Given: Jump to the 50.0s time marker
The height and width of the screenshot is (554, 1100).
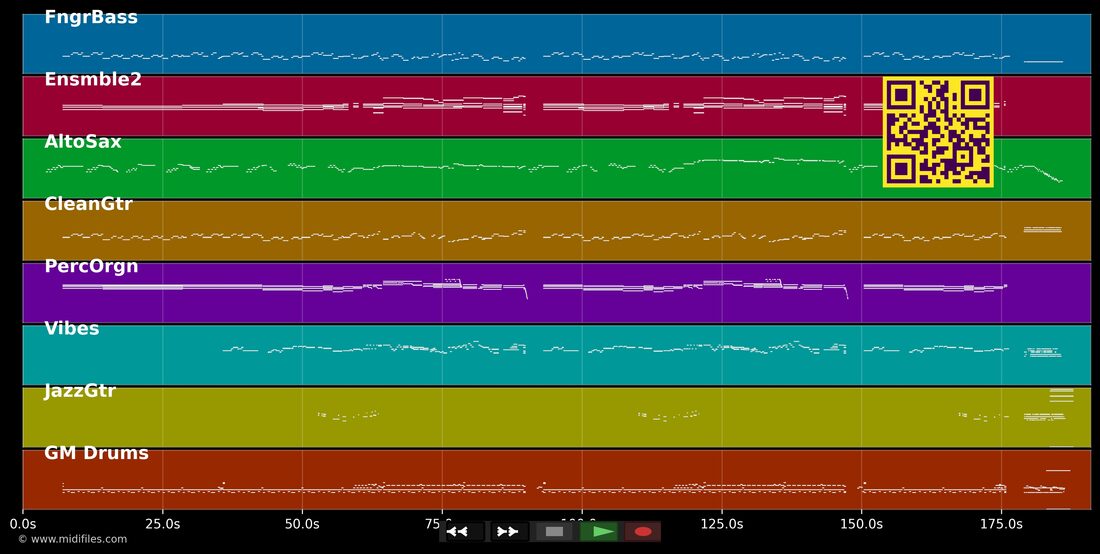Looking at the screenshot, I should [x=302, y=524].
